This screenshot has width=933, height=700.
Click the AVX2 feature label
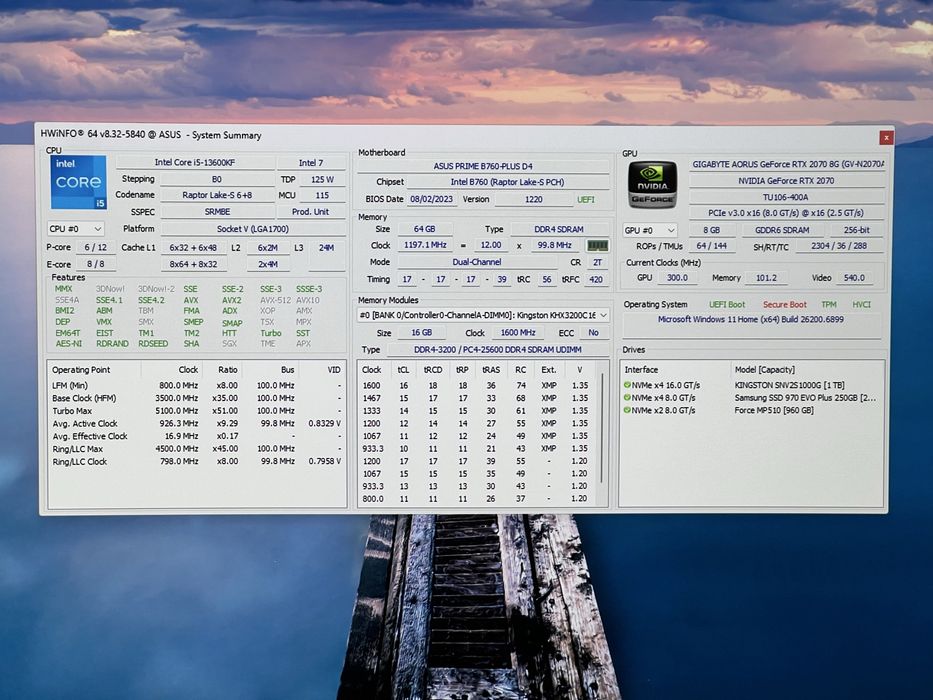pyautogui.click(x=231, y=300)
